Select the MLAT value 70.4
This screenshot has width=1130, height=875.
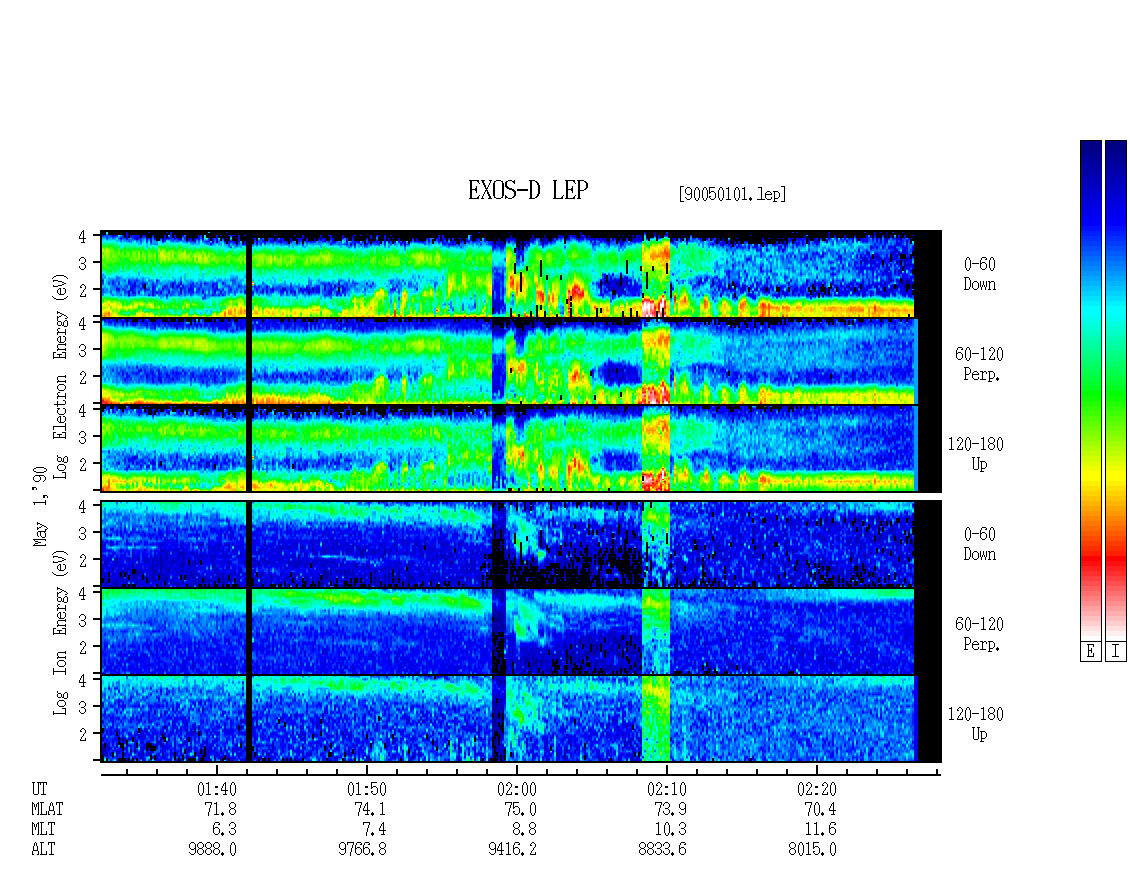820,809
